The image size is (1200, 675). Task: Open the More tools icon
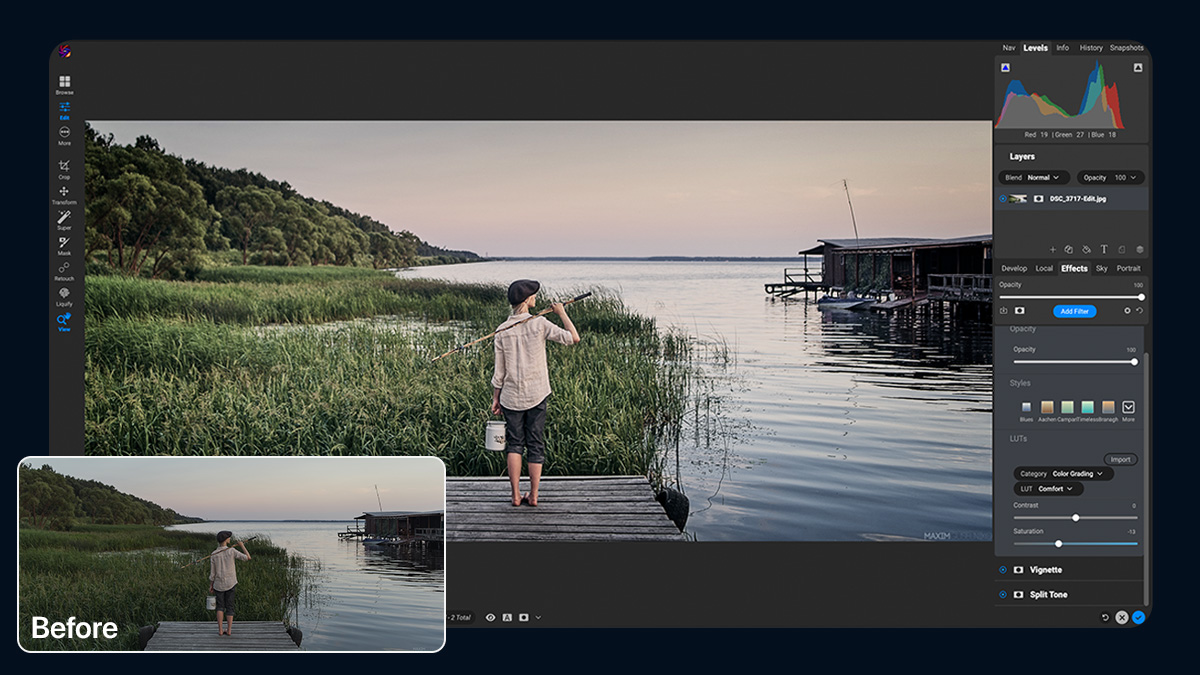(x=64, y=134)
